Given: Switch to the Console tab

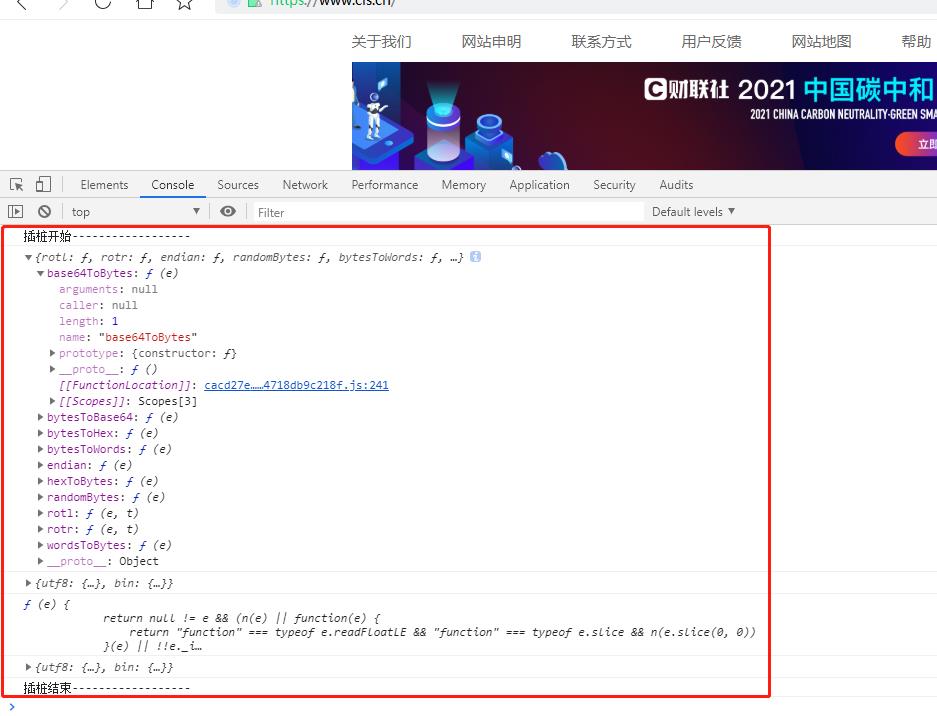Looking at the screenshot, I should point(173,185).
